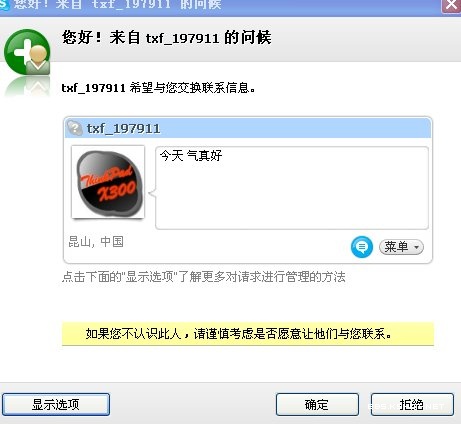Image resolution: width=461 pixels, height=424 pixels.
Task: Click the small arrow on 菜单 button
Action: coord(416,247)
